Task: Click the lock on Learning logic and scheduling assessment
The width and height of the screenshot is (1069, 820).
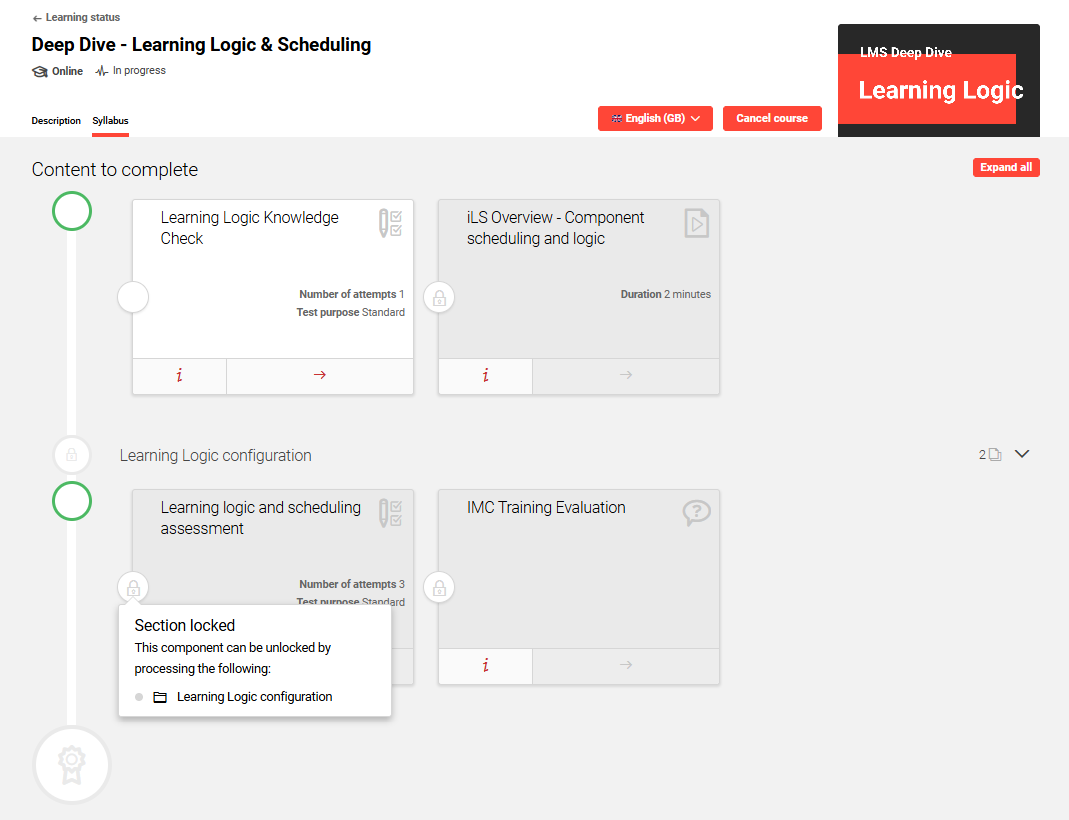Action: (133, 587)
